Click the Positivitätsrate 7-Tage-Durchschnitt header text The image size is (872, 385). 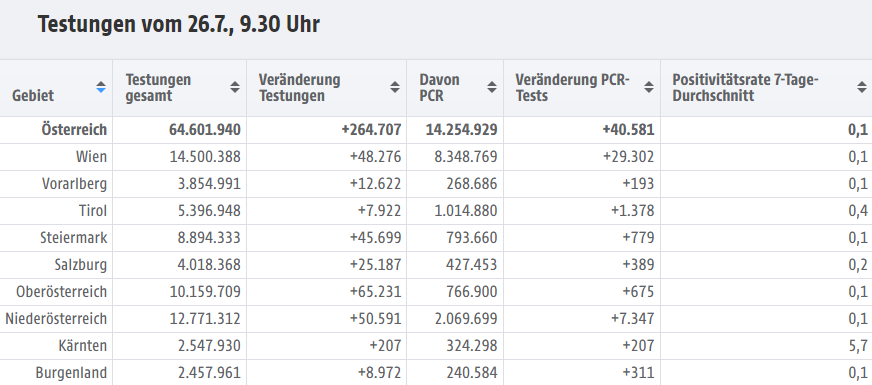point(745,88)
